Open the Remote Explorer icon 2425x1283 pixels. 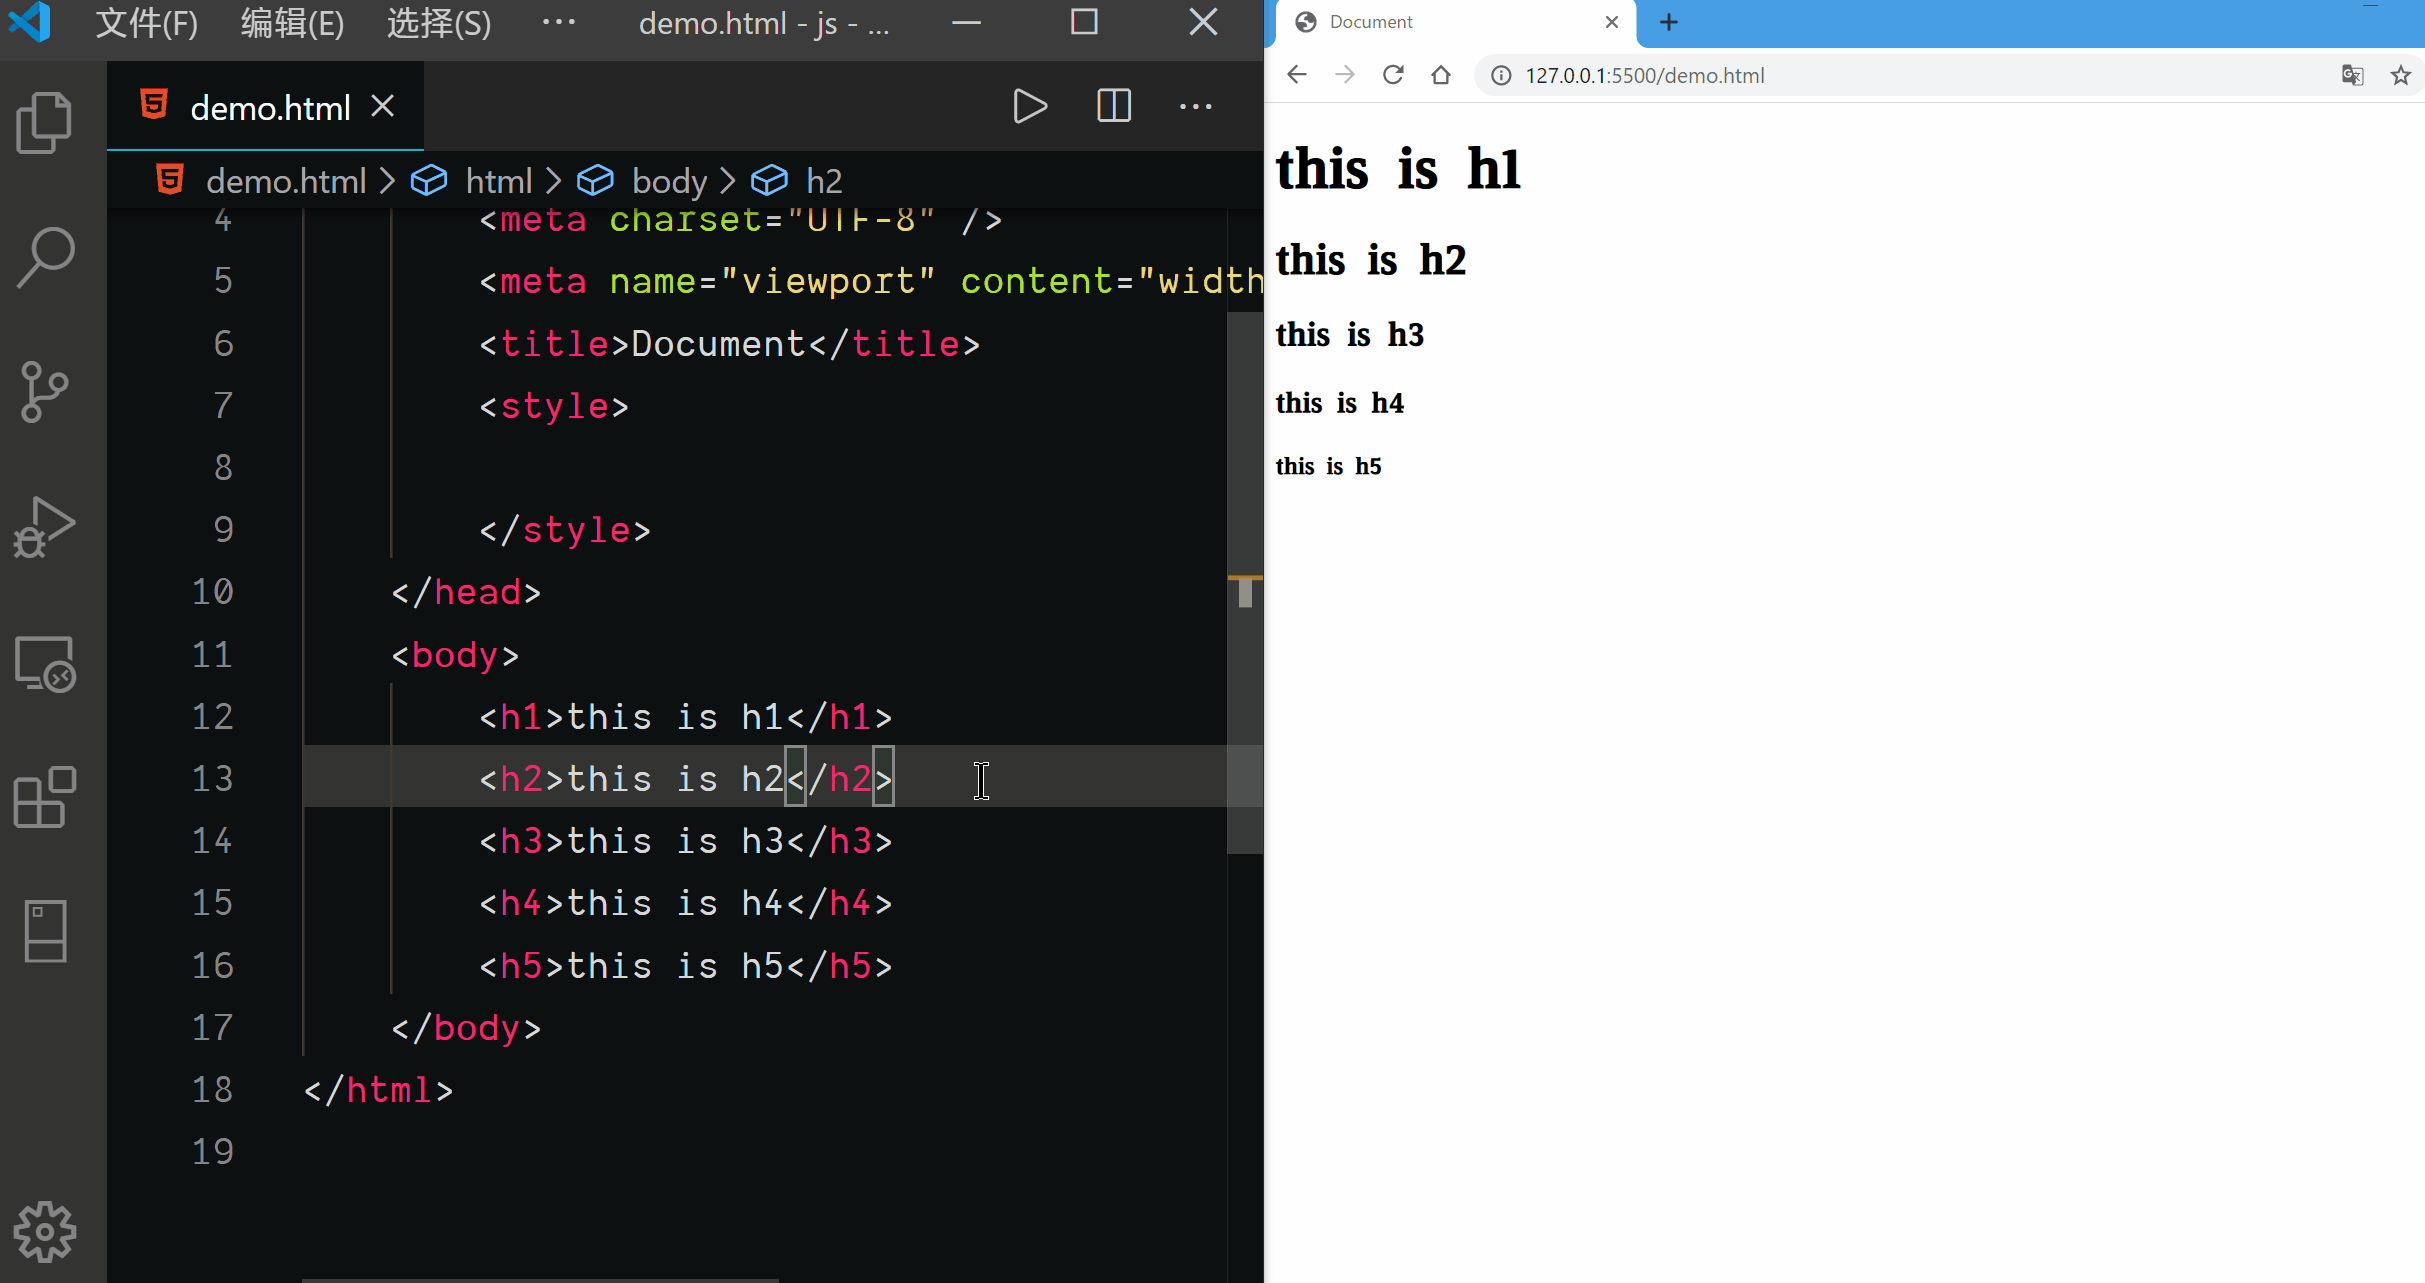tap(45, 663)
